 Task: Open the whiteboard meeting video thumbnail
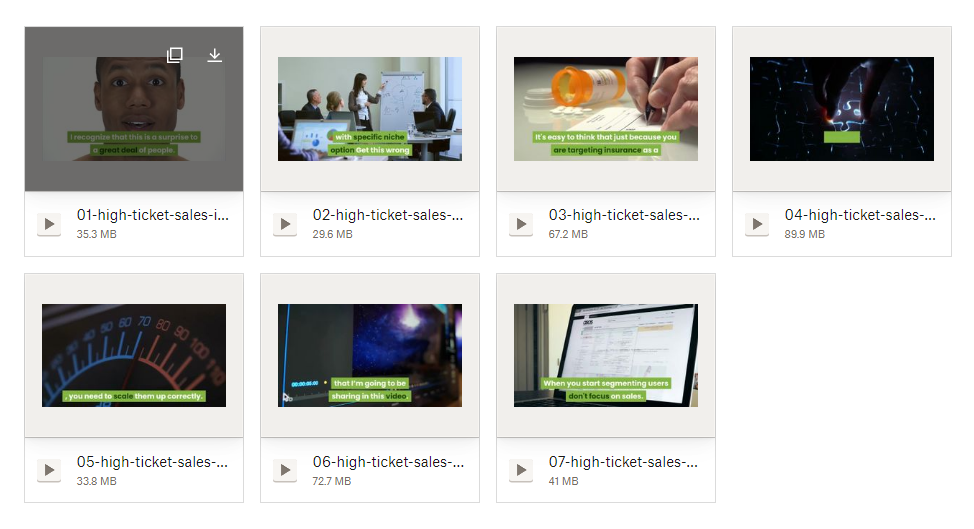click(370, 109)
